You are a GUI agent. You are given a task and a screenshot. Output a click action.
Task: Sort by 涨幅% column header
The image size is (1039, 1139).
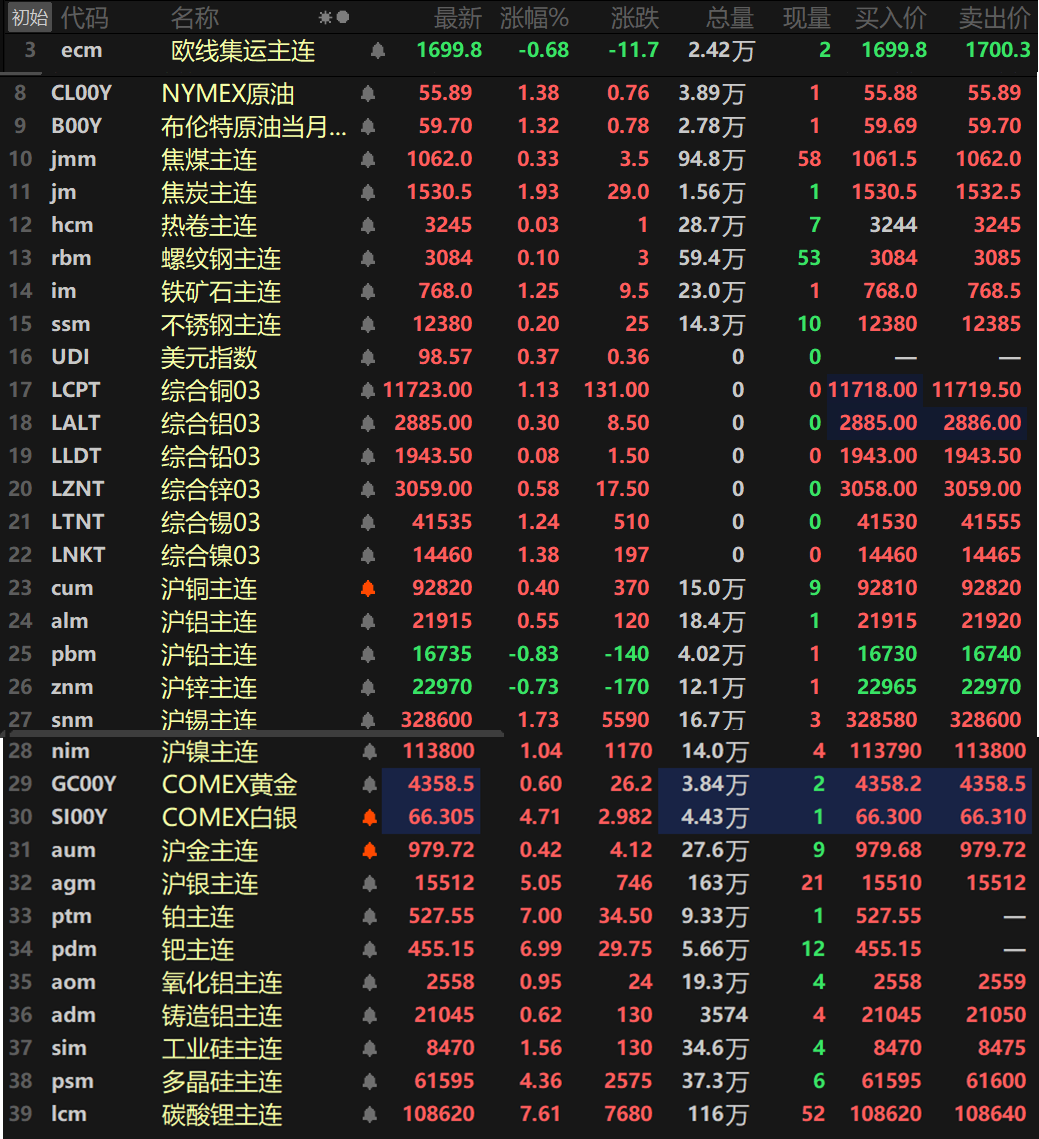pos(534,18)
